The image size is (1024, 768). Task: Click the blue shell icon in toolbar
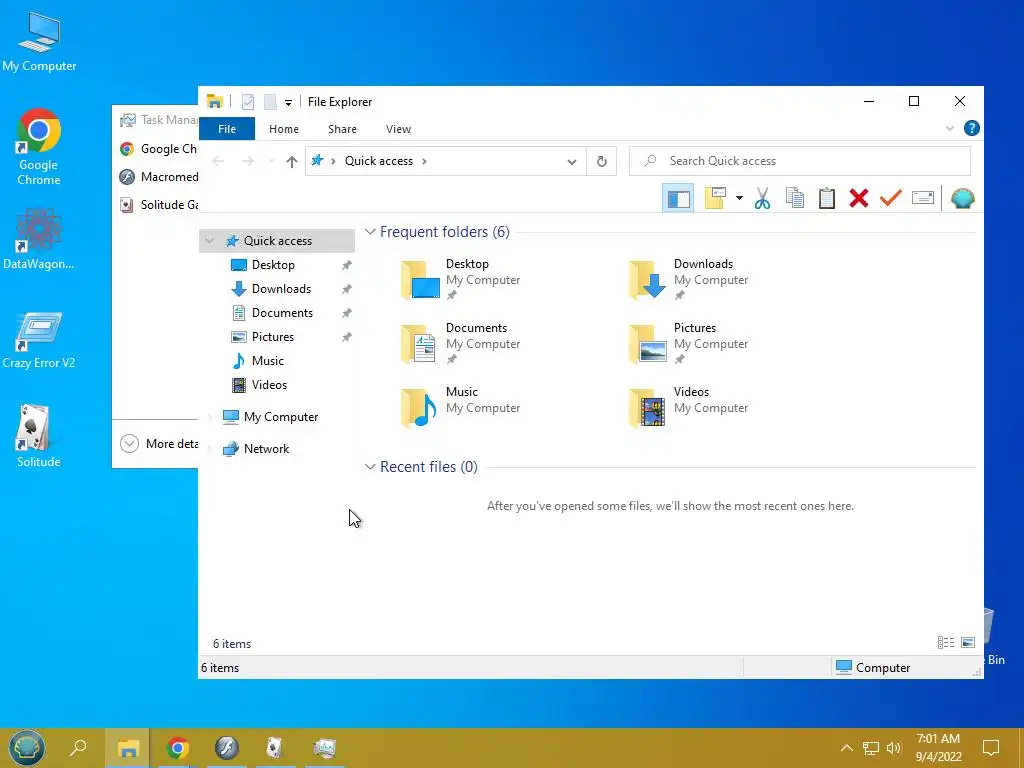[963, 199]
